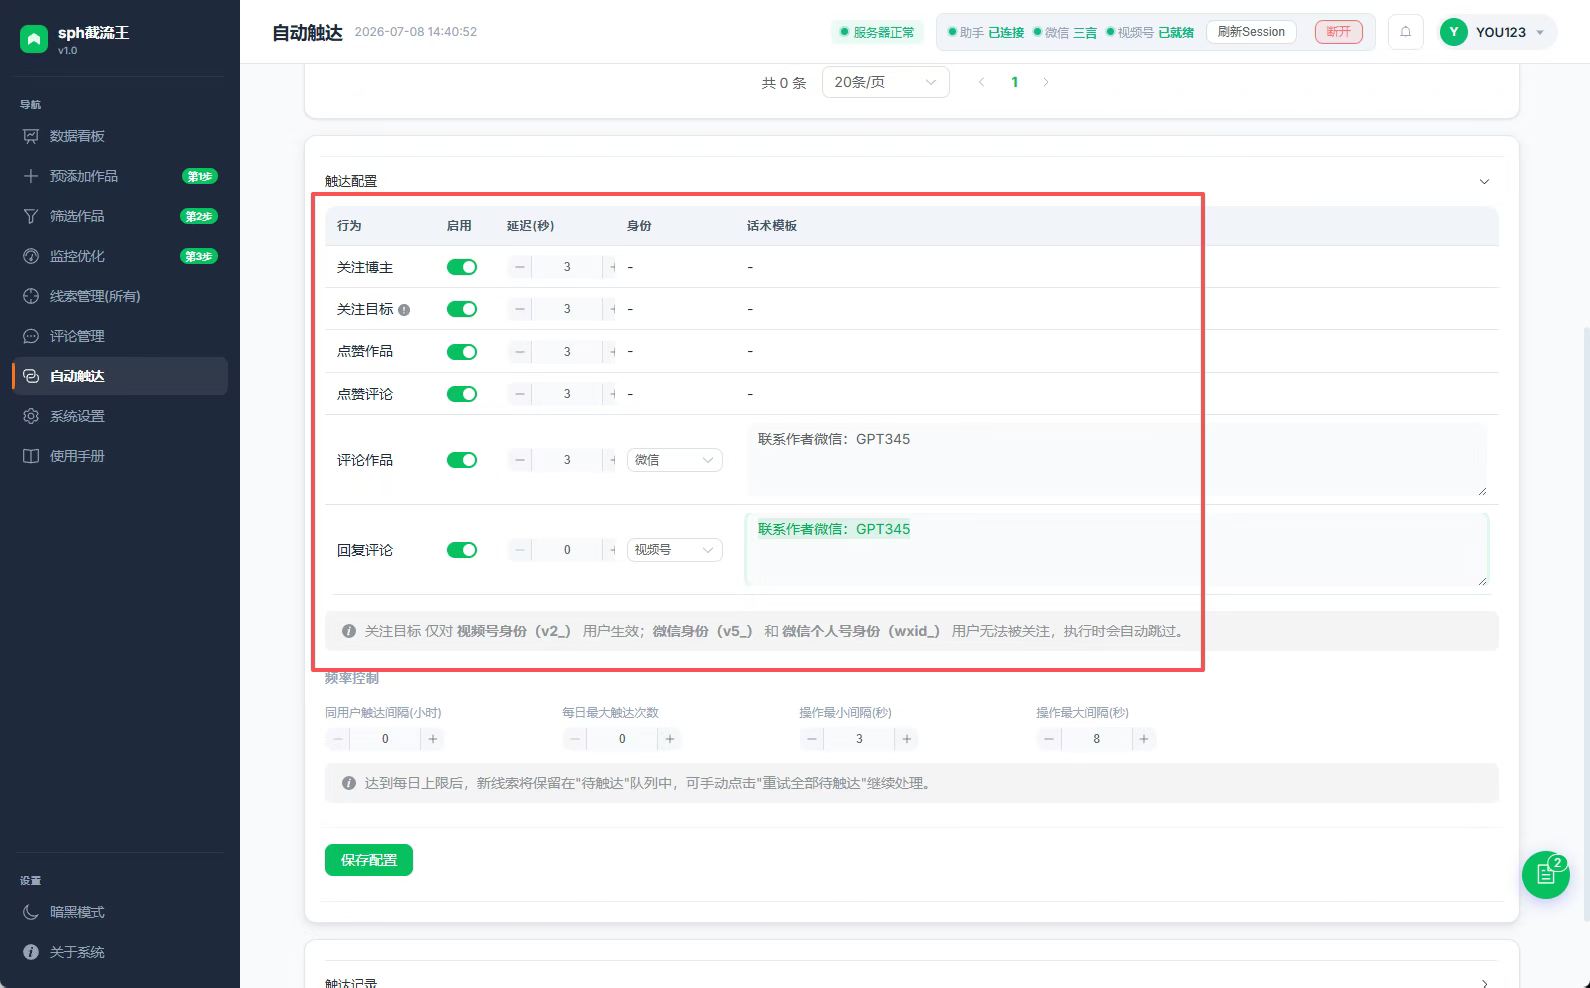This screenshot has height=988, width=1590.
Task: Click the 关于系统 info icon in the sidebar
Action: click(x=31, y=952)
